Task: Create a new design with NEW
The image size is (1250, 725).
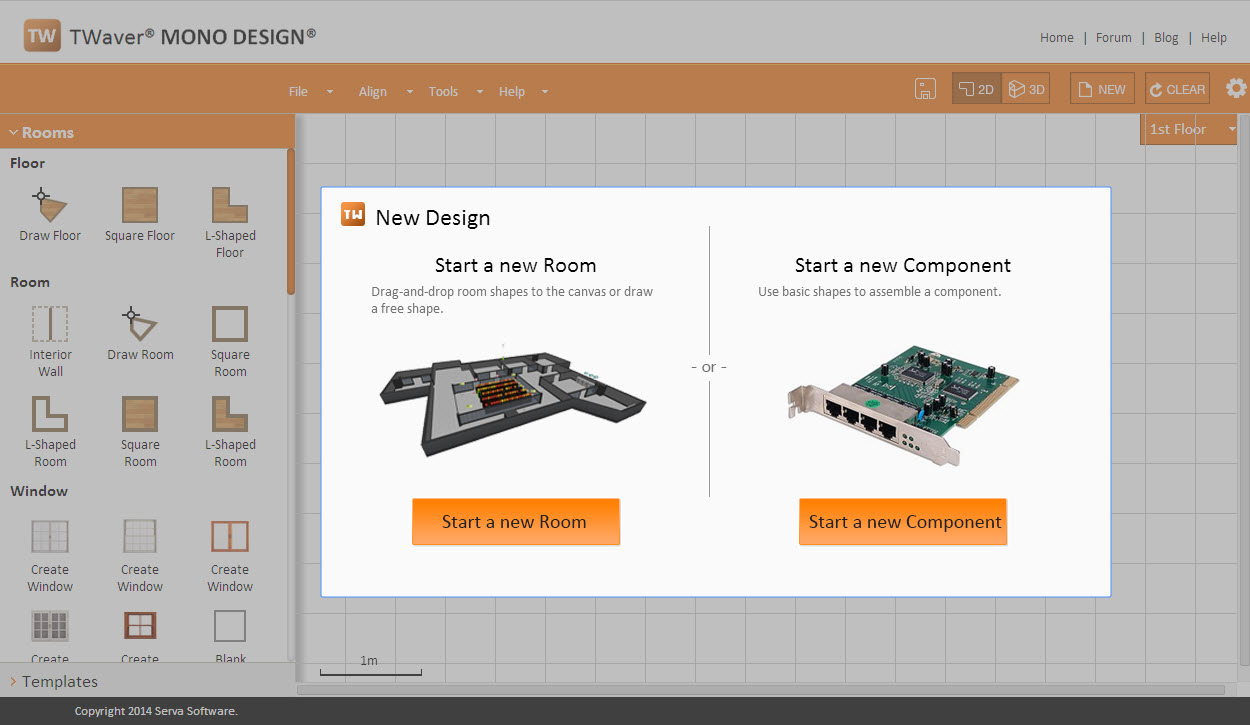Action: pyautogui.click(x=1102, y=89)
